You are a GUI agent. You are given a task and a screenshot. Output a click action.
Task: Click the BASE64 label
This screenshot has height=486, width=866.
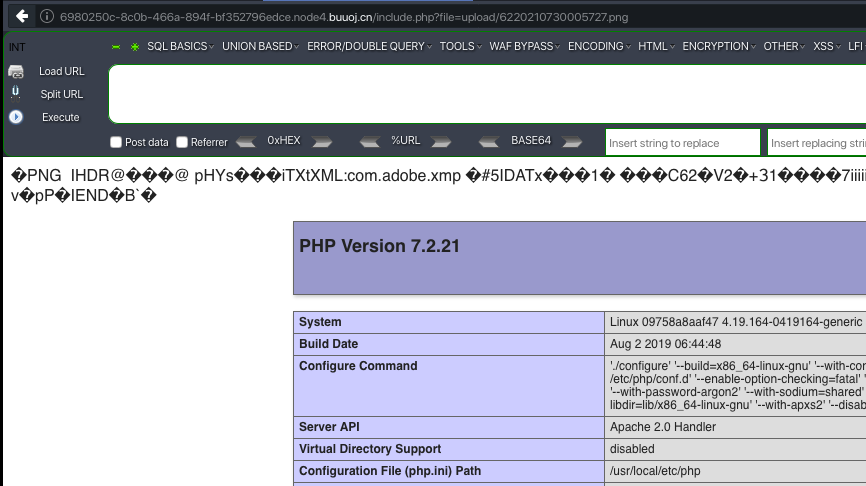click(531, 140)
